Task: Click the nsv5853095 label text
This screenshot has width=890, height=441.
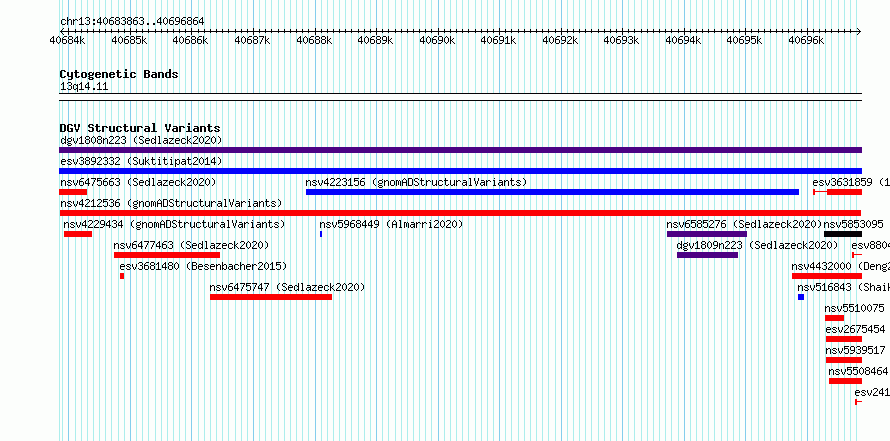Action: pos(854,224)
